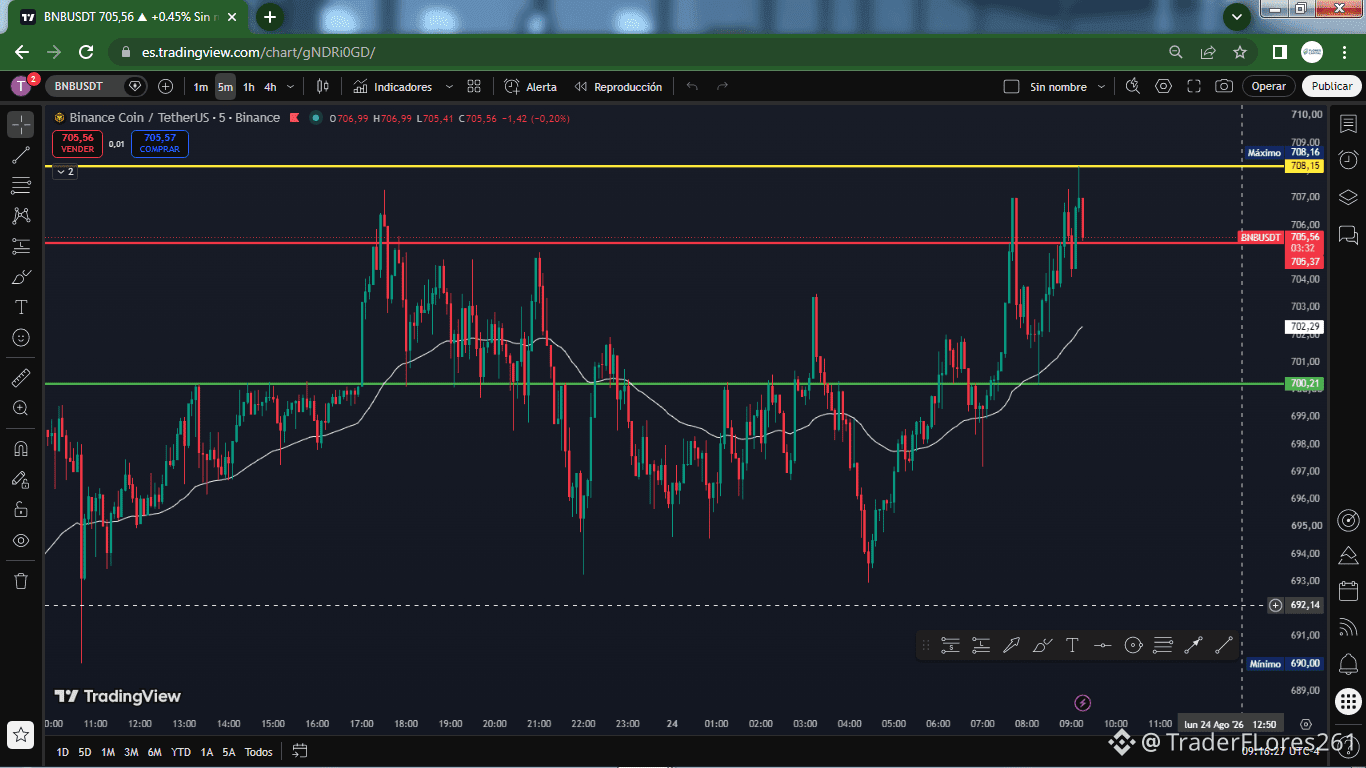
Task: Open the Sin nombre layout dropdown arrow
Action: [1101, 87]
